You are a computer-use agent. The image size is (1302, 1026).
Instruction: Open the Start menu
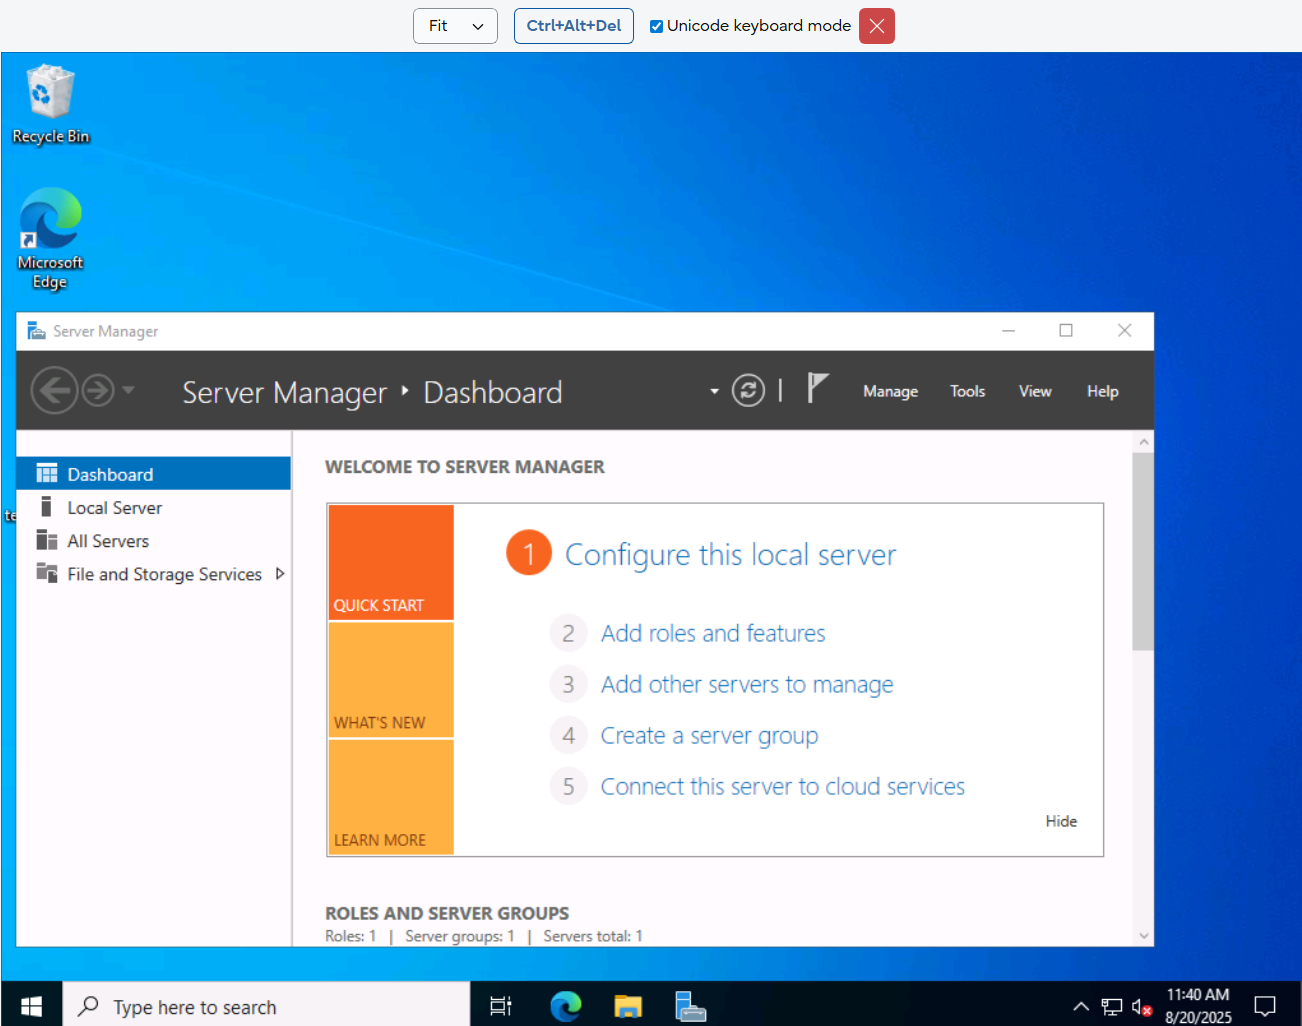[30, 1005]
